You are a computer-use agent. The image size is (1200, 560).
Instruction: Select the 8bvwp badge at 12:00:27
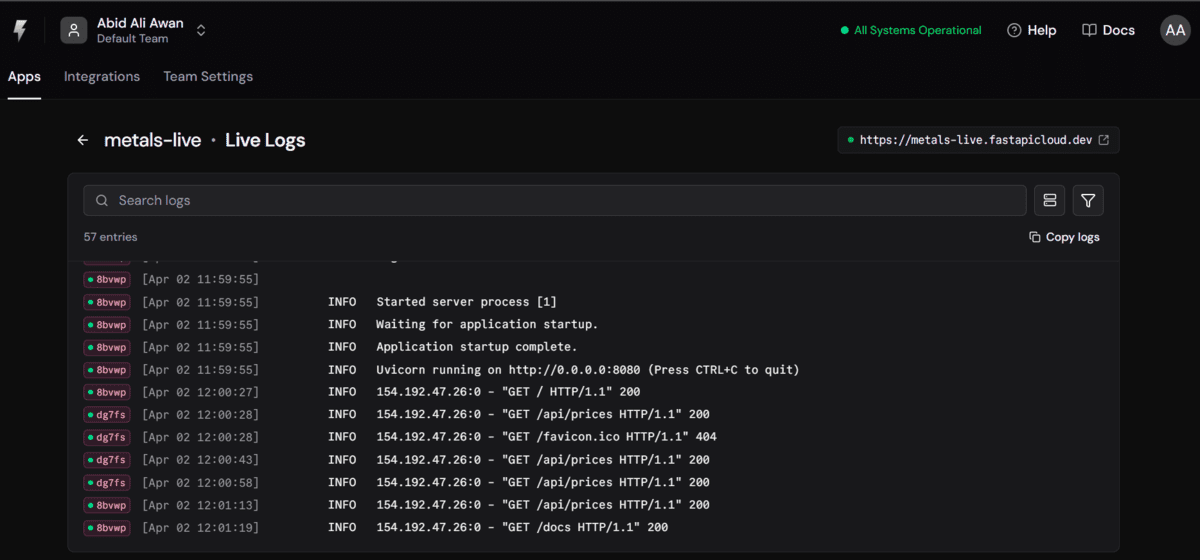point(107,392)
